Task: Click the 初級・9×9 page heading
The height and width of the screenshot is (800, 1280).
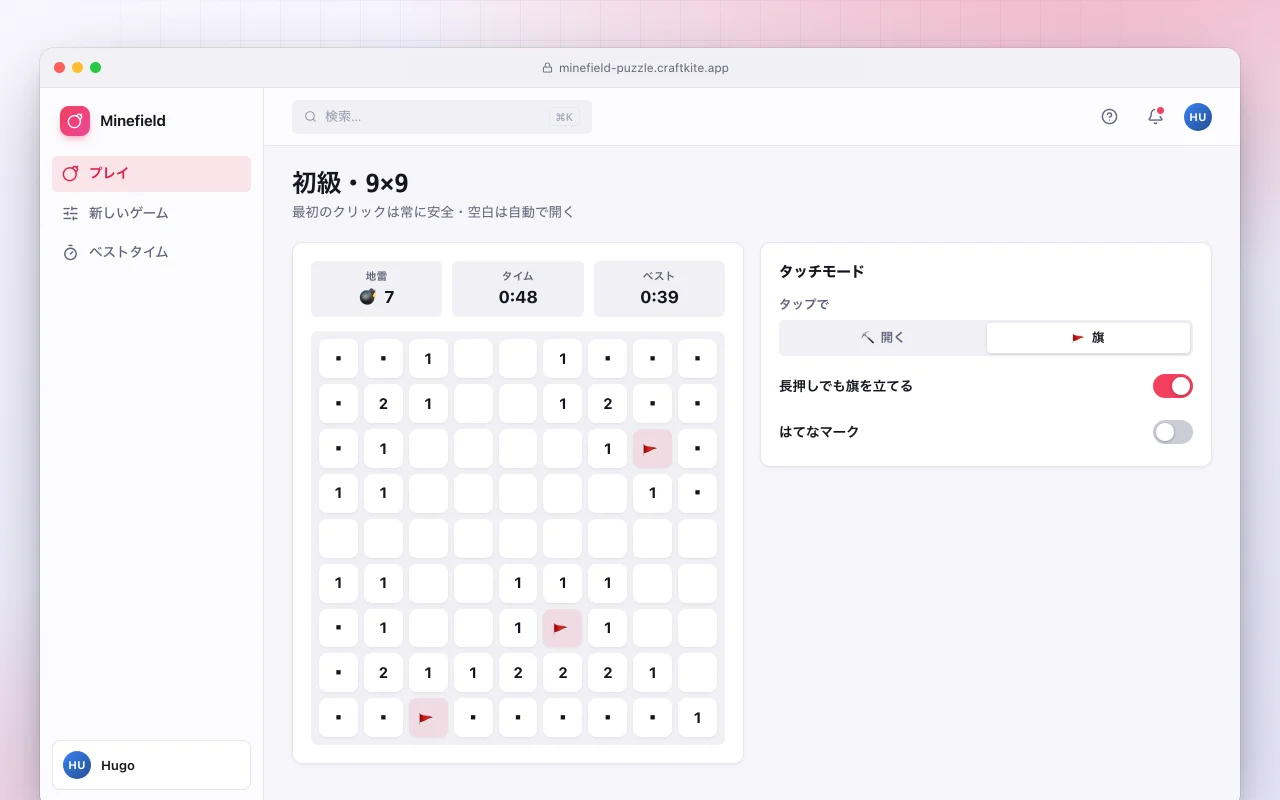Action: pyautogui.click(x=350, y=183)
